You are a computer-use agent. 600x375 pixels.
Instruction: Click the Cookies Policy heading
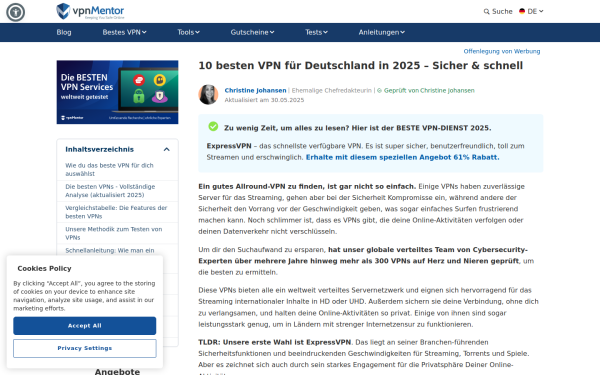click(x=44, y=268)
